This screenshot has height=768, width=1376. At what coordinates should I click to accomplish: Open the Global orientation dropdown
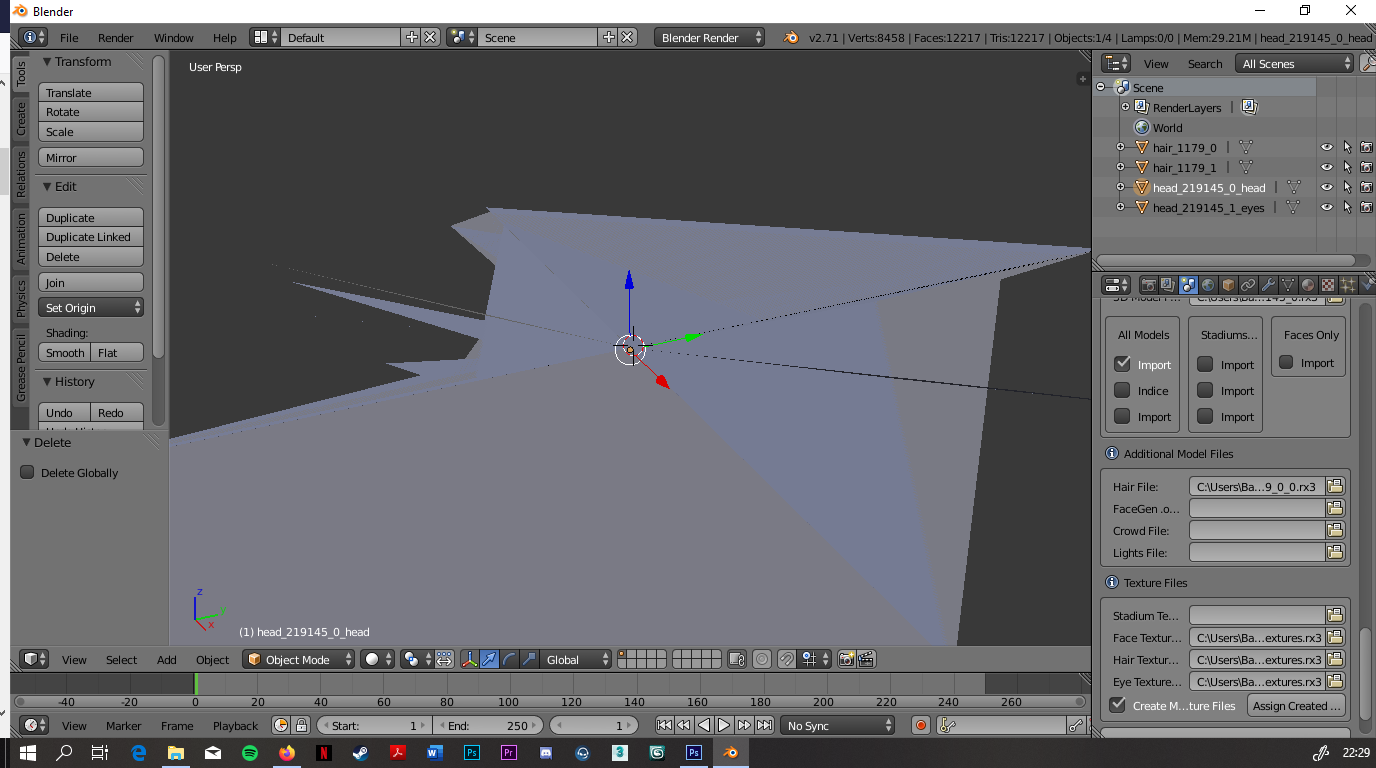[x=577, y=659]
